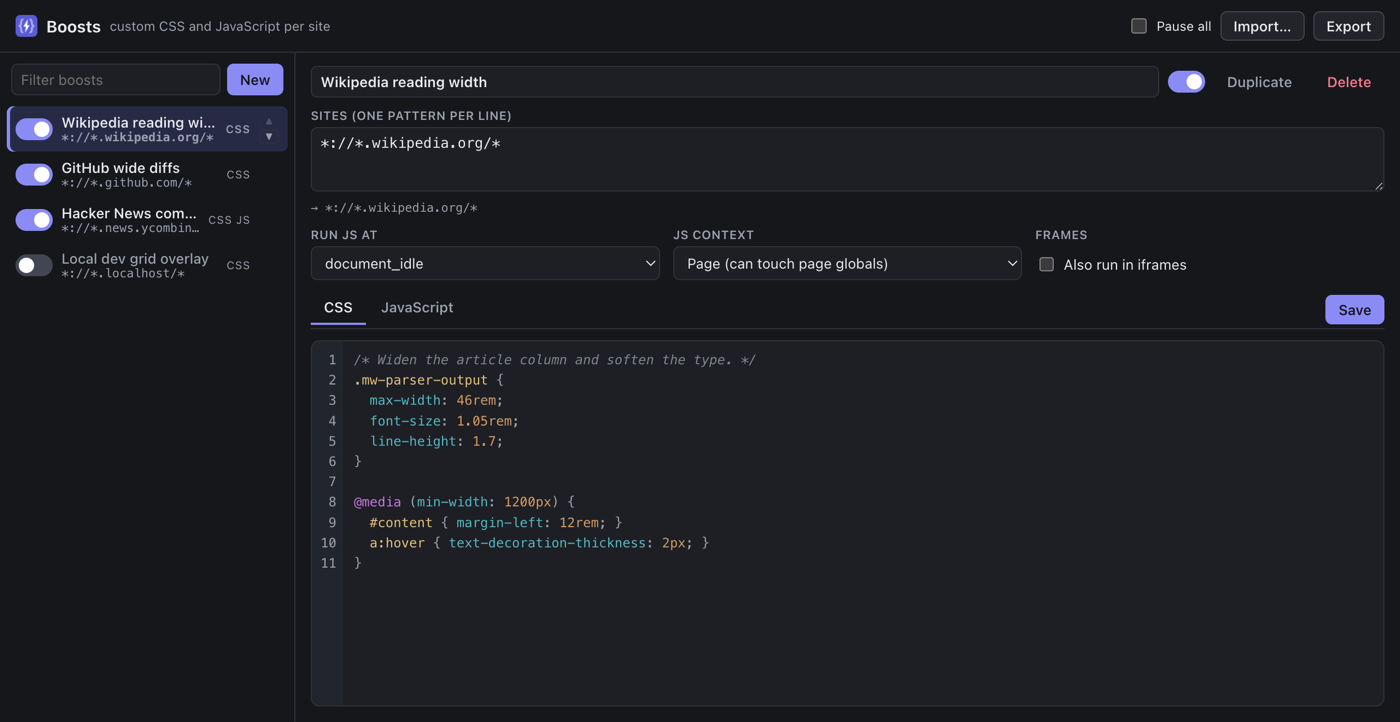1400x722 pixels.
Task: Open the Run JS at dropdown
Action: 485,263
